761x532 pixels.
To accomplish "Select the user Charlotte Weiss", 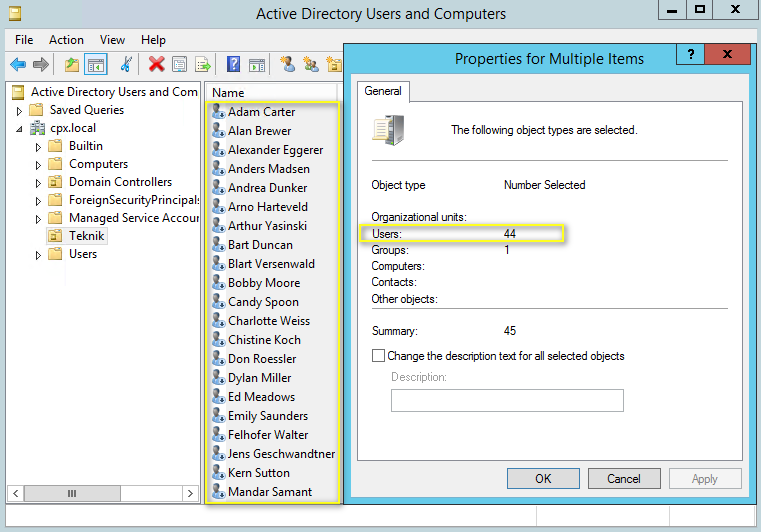I will pos(268,321).
